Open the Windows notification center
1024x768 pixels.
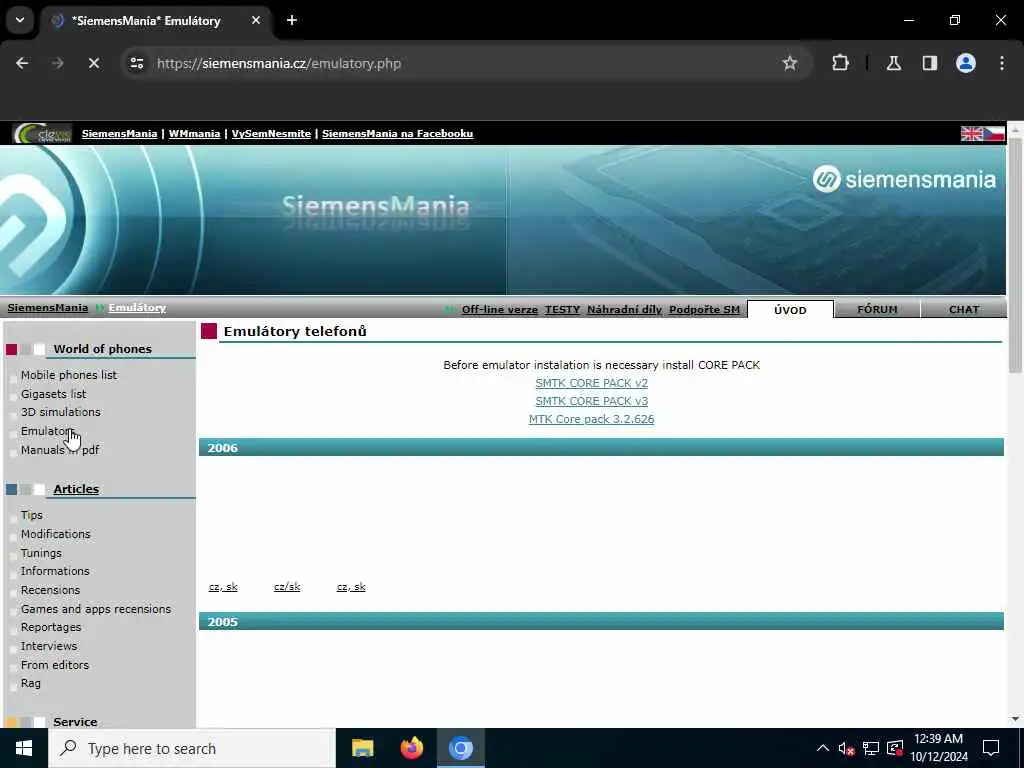pos(991,748)
